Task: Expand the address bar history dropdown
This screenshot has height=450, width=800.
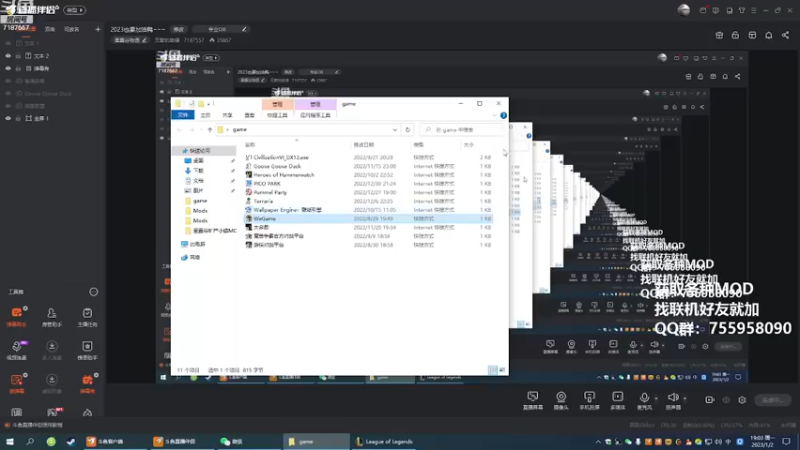Action: tap(394, 130)
